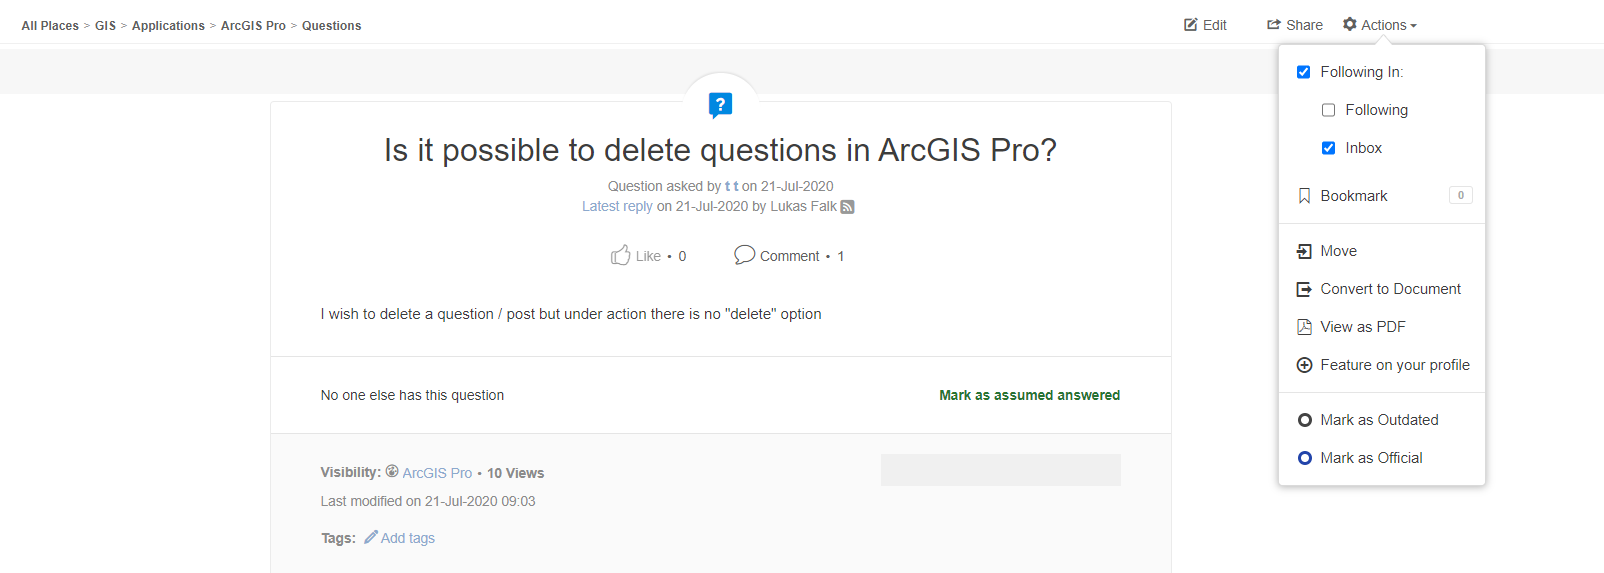Click the Bookmark ribbon icon
Image resolution: width=1604 pixels, height=573 pixels.
[1304, 196]
